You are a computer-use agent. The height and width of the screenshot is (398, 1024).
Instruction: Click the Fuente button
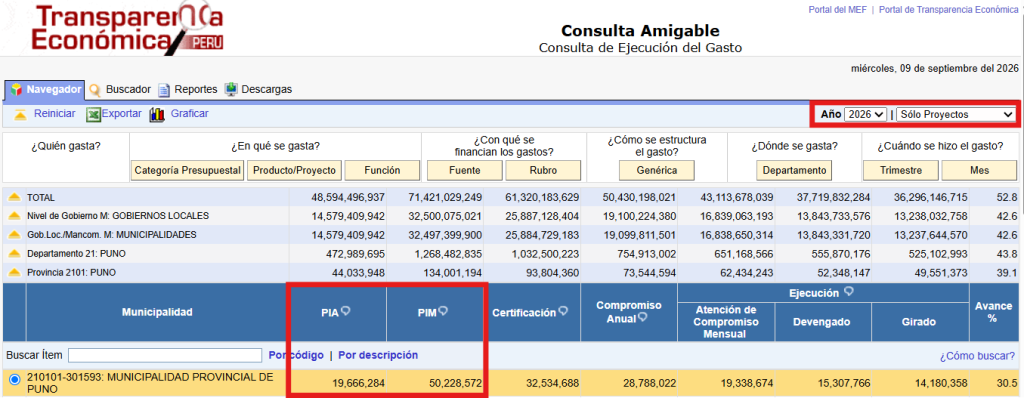click(464, 171)
